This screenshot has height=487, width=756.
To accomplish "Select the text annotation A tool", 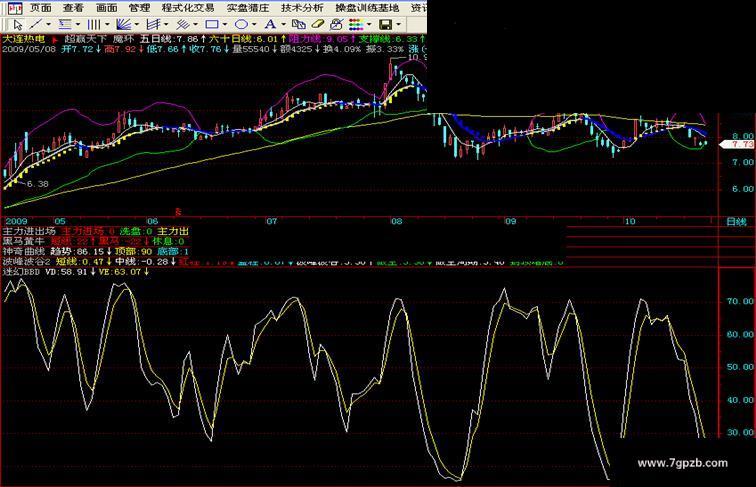I will tap(270, 24).
